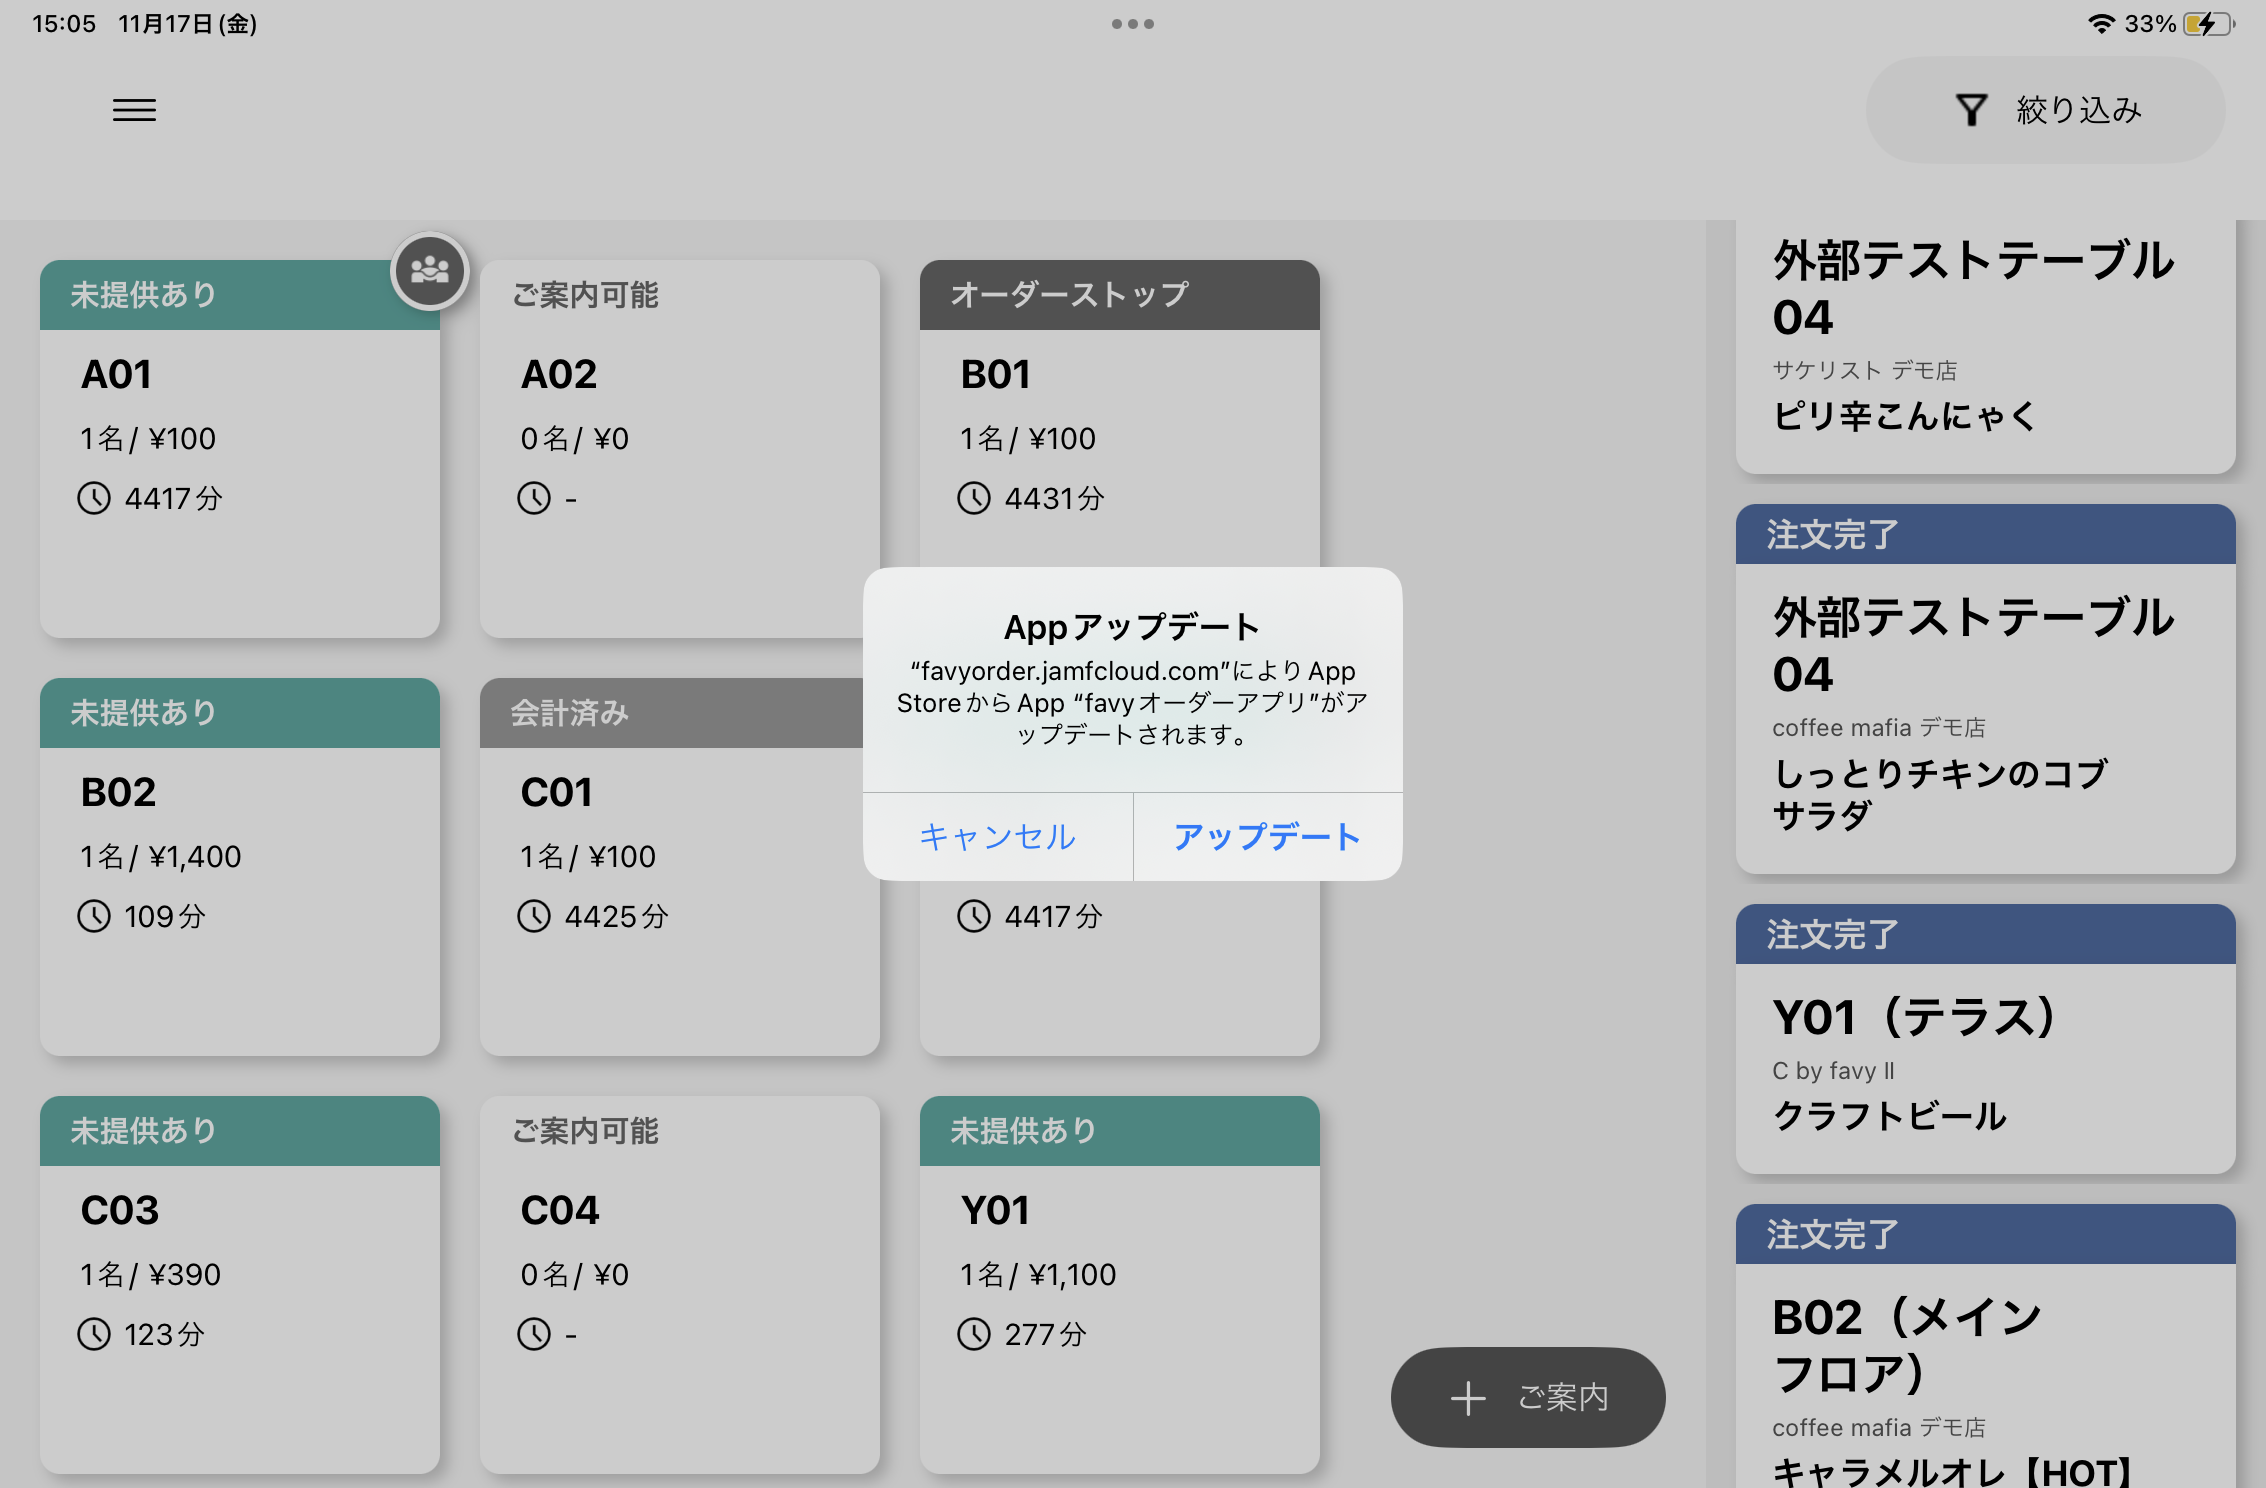Open table Y01 with ¥1,100

[x=1118, y=1285]
